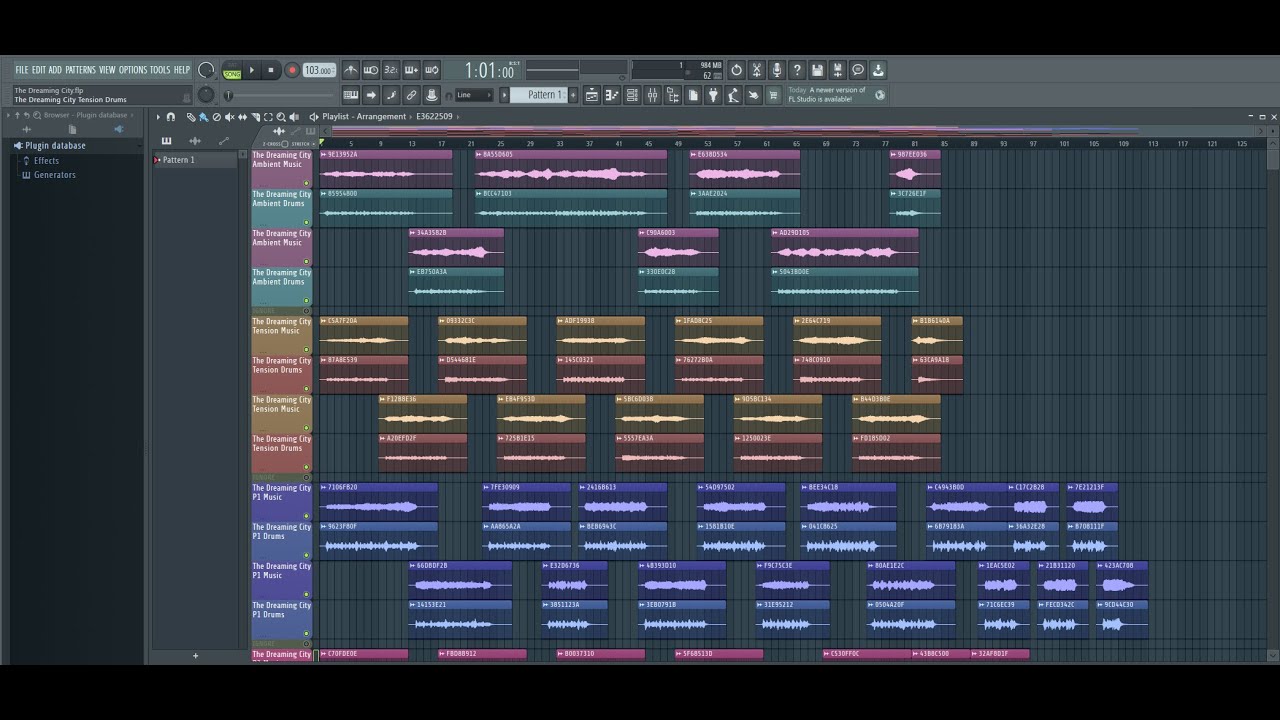Select Plugin database in the browser
1280x720 pixels.
click(55, 145)
